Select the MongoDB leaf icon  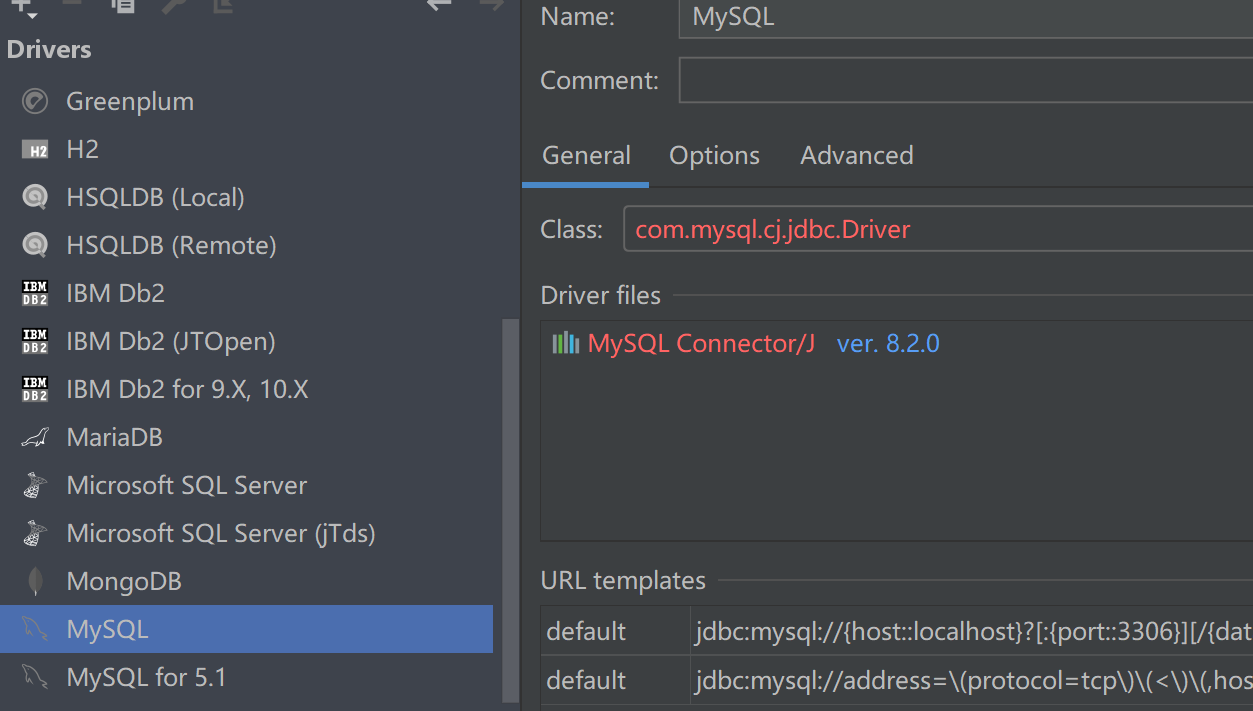click(35, 581)
